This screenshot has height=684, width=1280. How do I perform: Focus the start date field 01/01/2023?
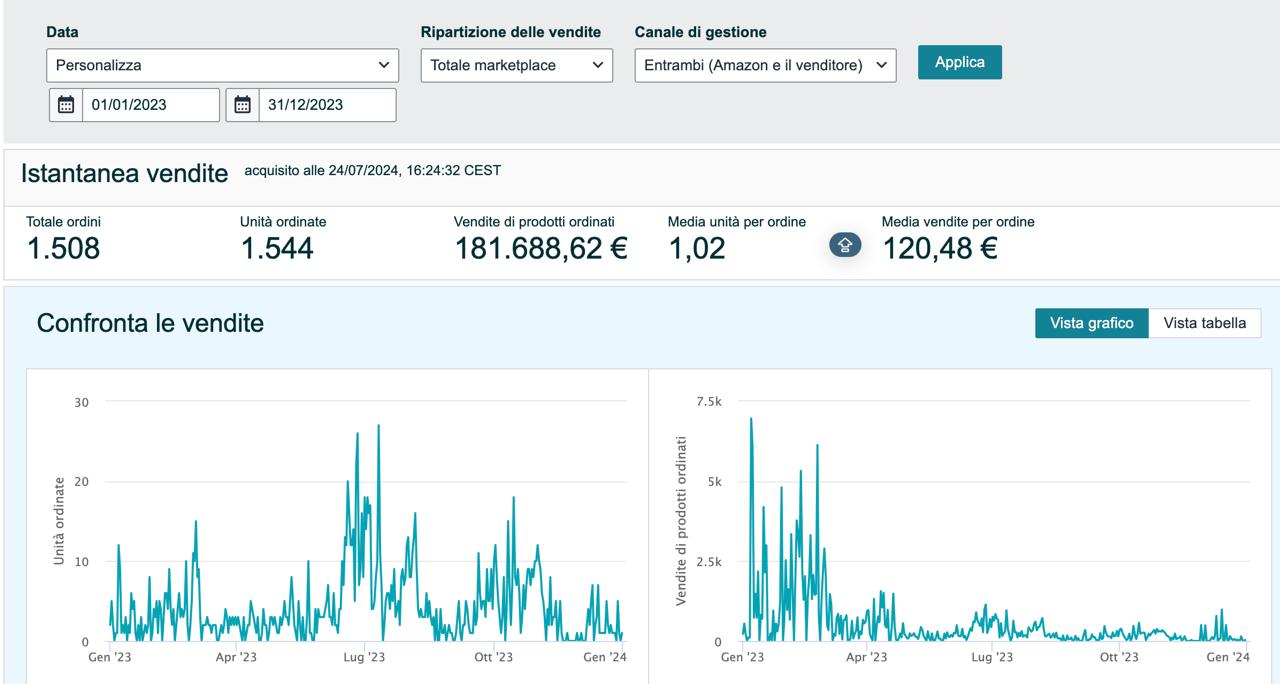pyautogui.click(x=150, y=105)
